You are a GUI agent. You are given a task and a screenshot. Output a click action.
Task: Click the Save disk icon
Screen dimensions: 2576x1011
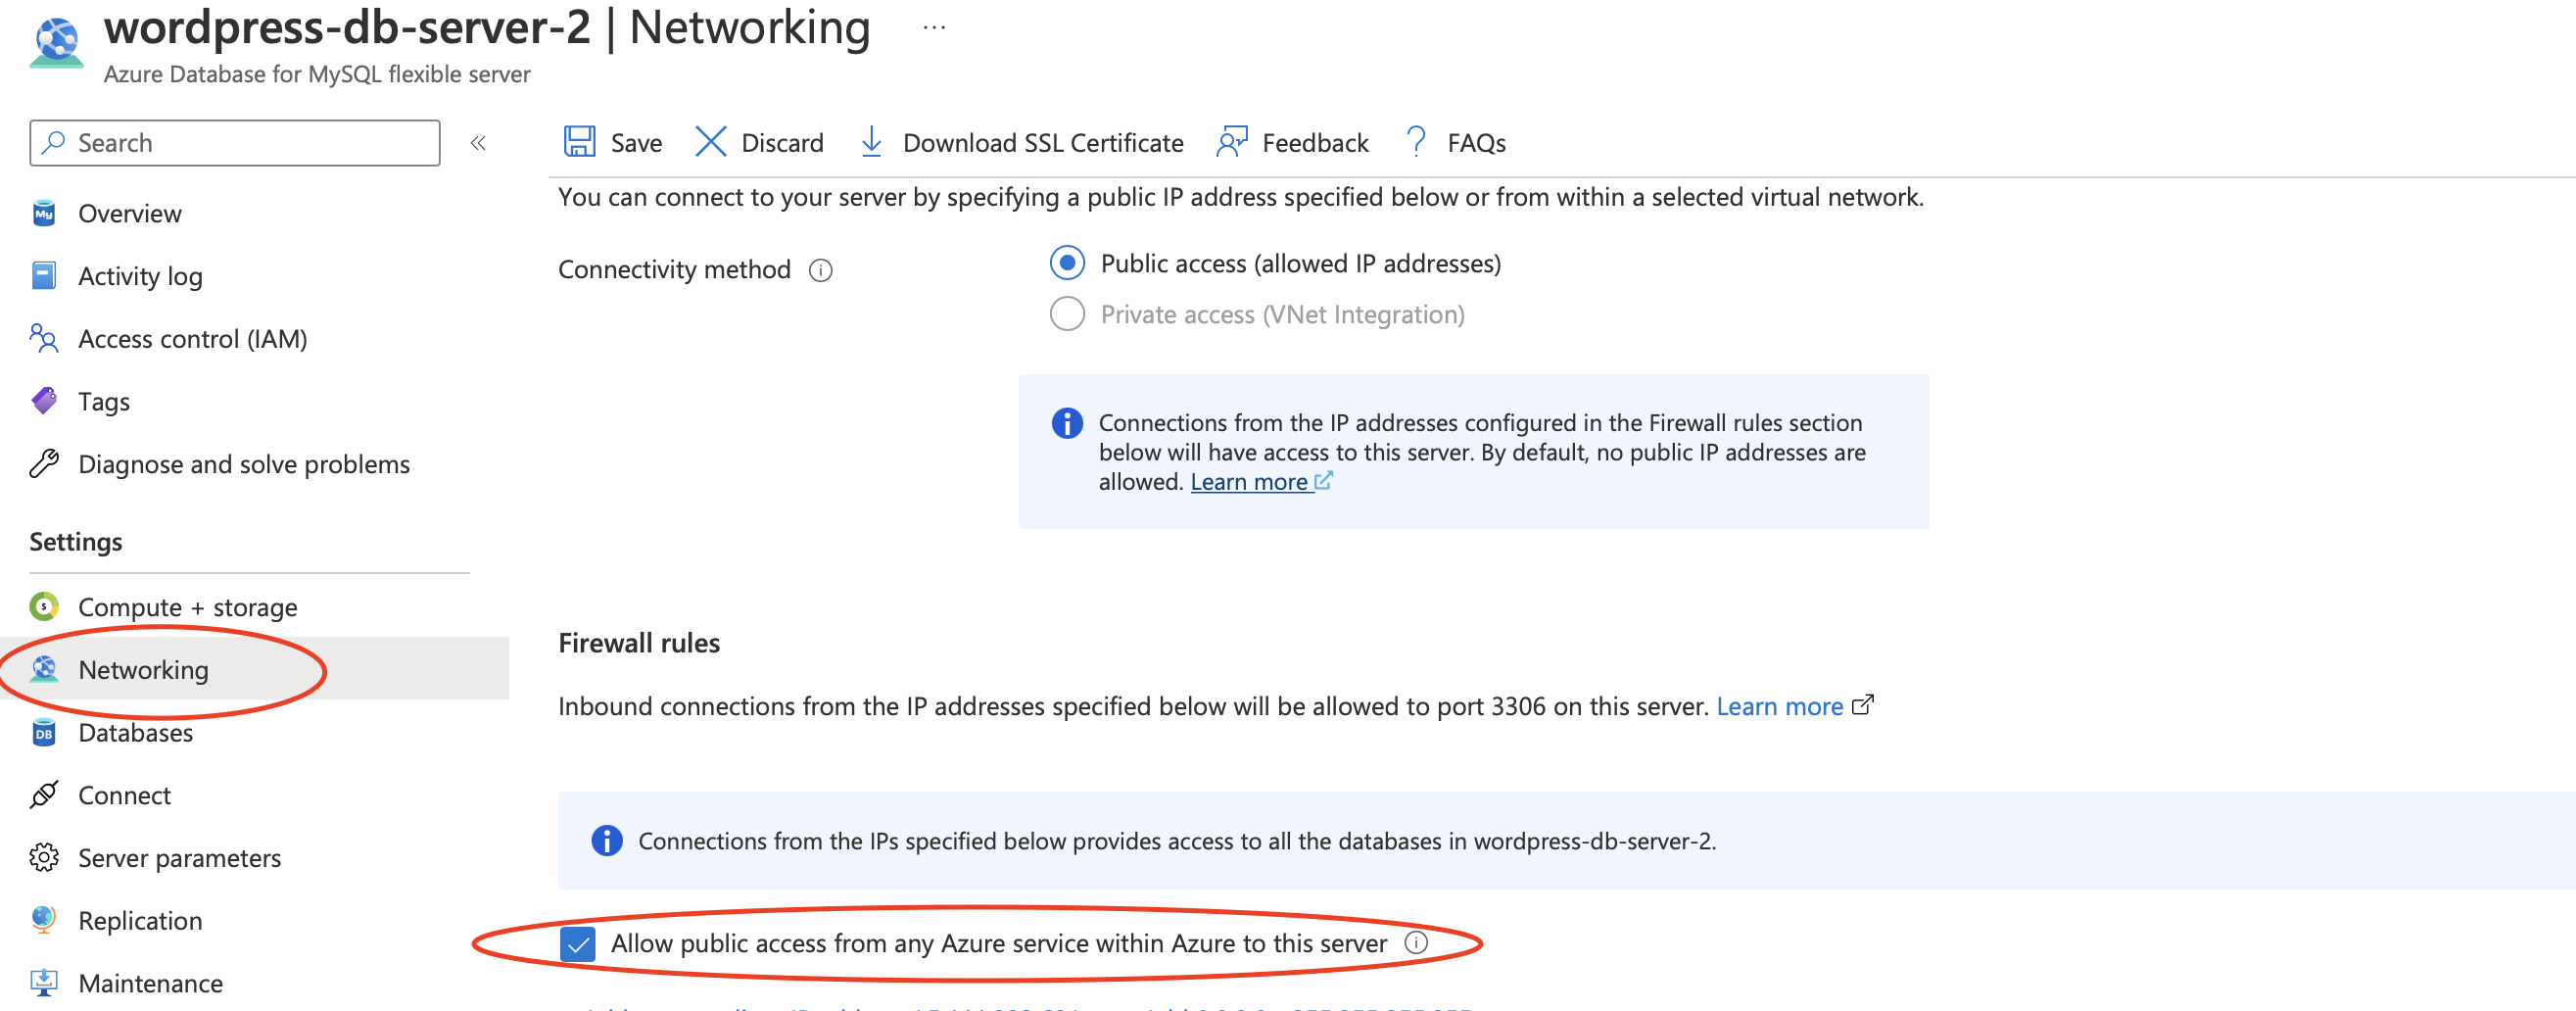579,142
